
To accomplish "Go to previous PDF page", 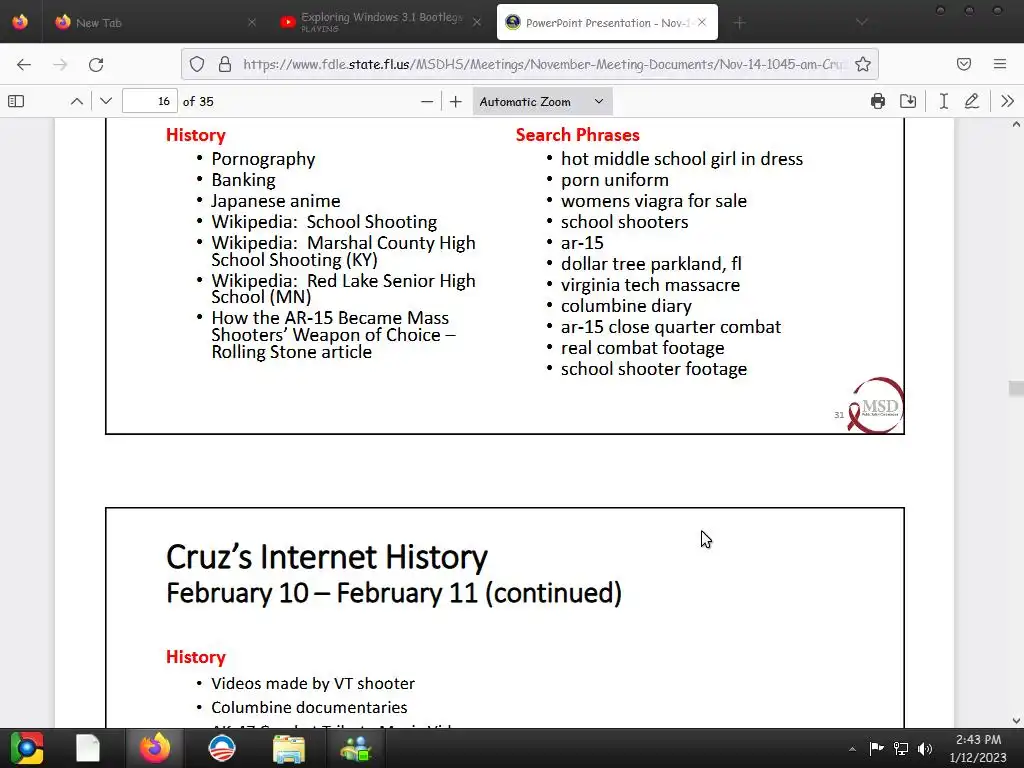I will click(x=76, y=101).
